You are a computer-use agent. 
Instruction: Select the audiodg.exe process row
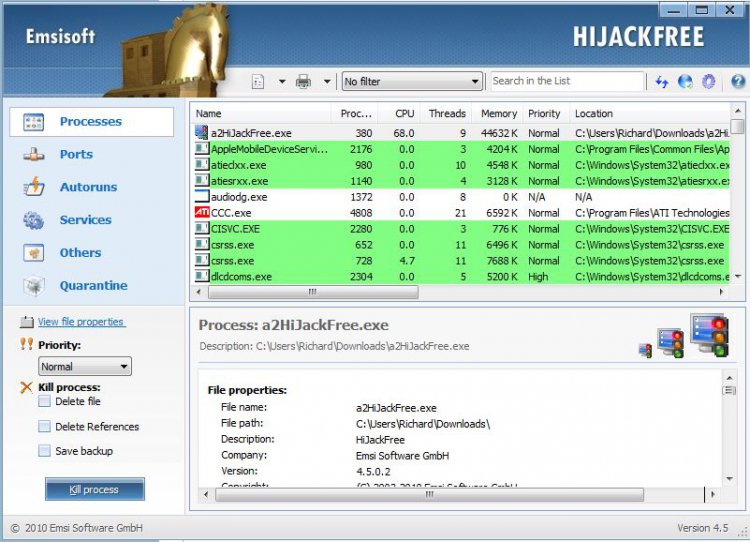coord(462,197)
